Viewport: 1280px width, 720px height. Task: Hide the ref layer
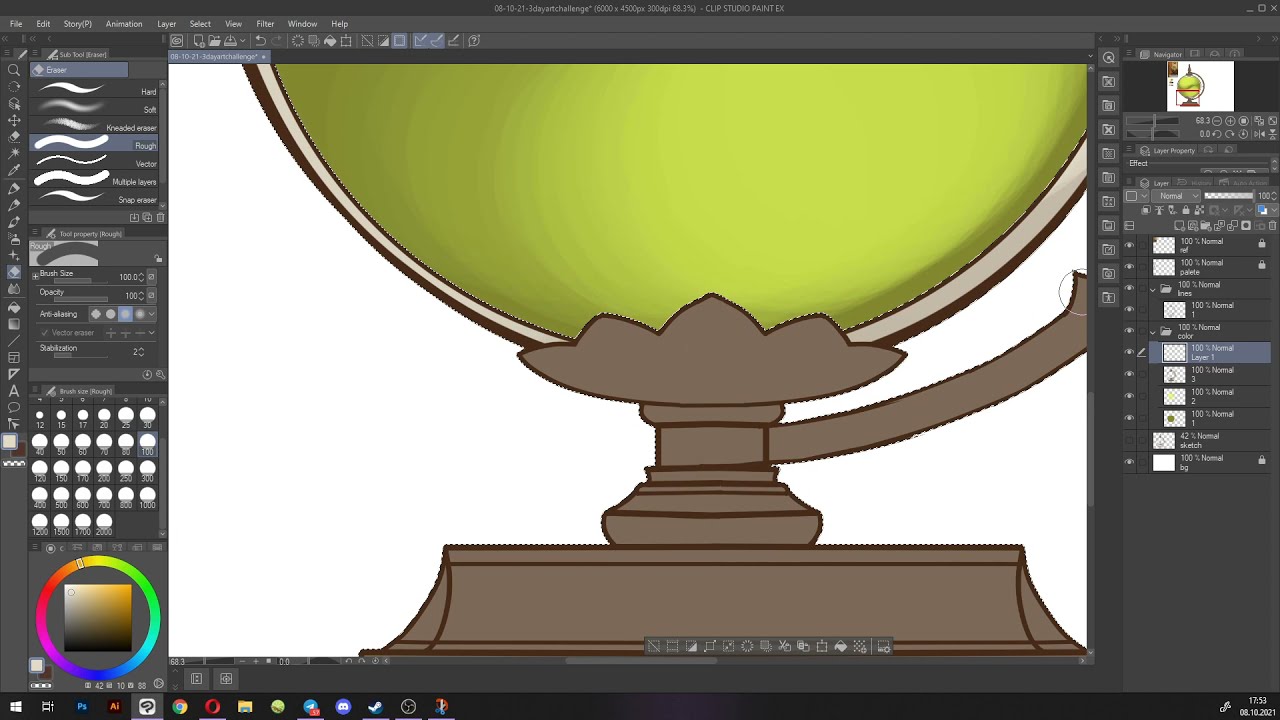click(1130, 245)
